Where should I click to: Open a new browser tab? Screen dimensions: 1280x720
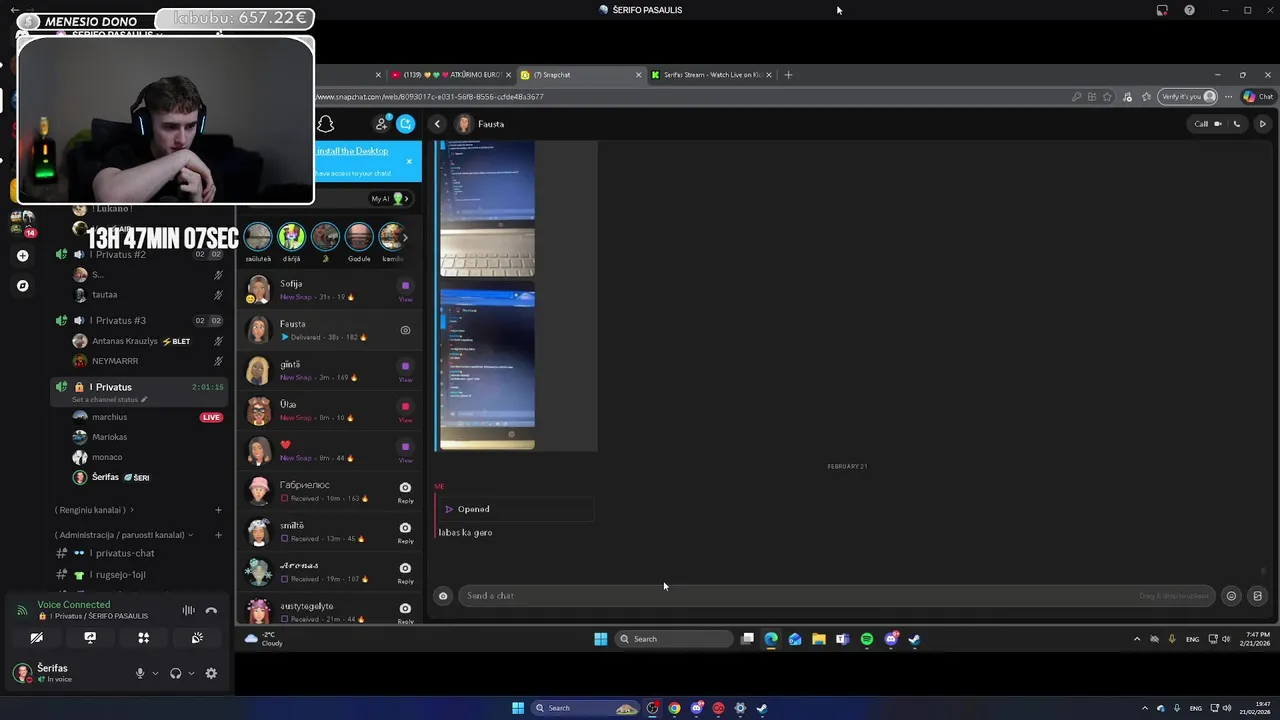tap(788, 75)
